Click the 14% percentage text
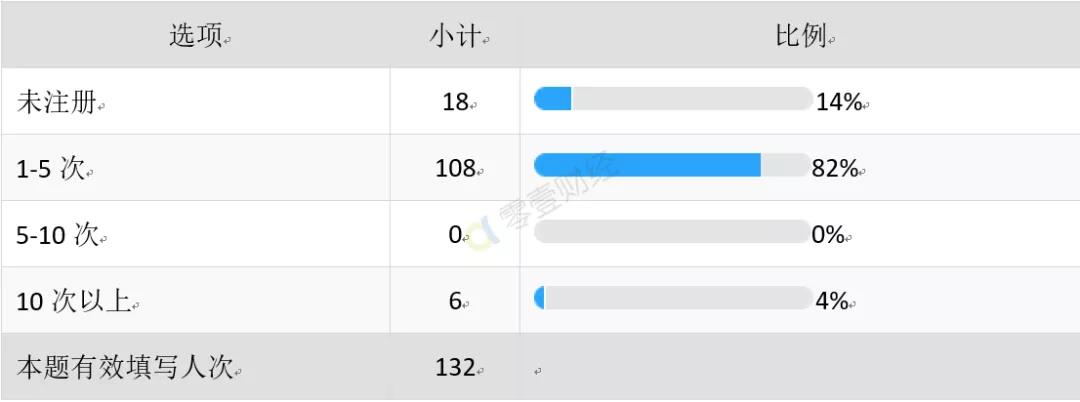1080x402 pixels. tap(839, 103)
